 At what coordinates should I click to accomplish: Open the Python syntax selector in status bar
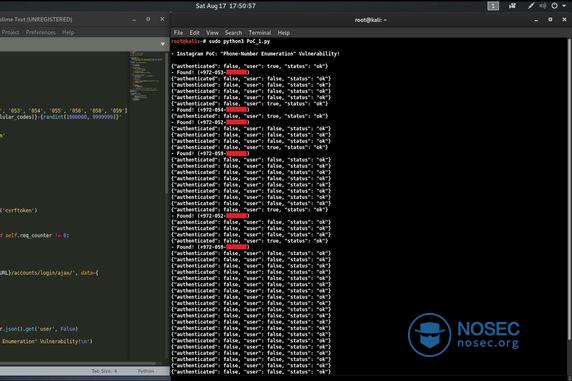click(146, 371)
